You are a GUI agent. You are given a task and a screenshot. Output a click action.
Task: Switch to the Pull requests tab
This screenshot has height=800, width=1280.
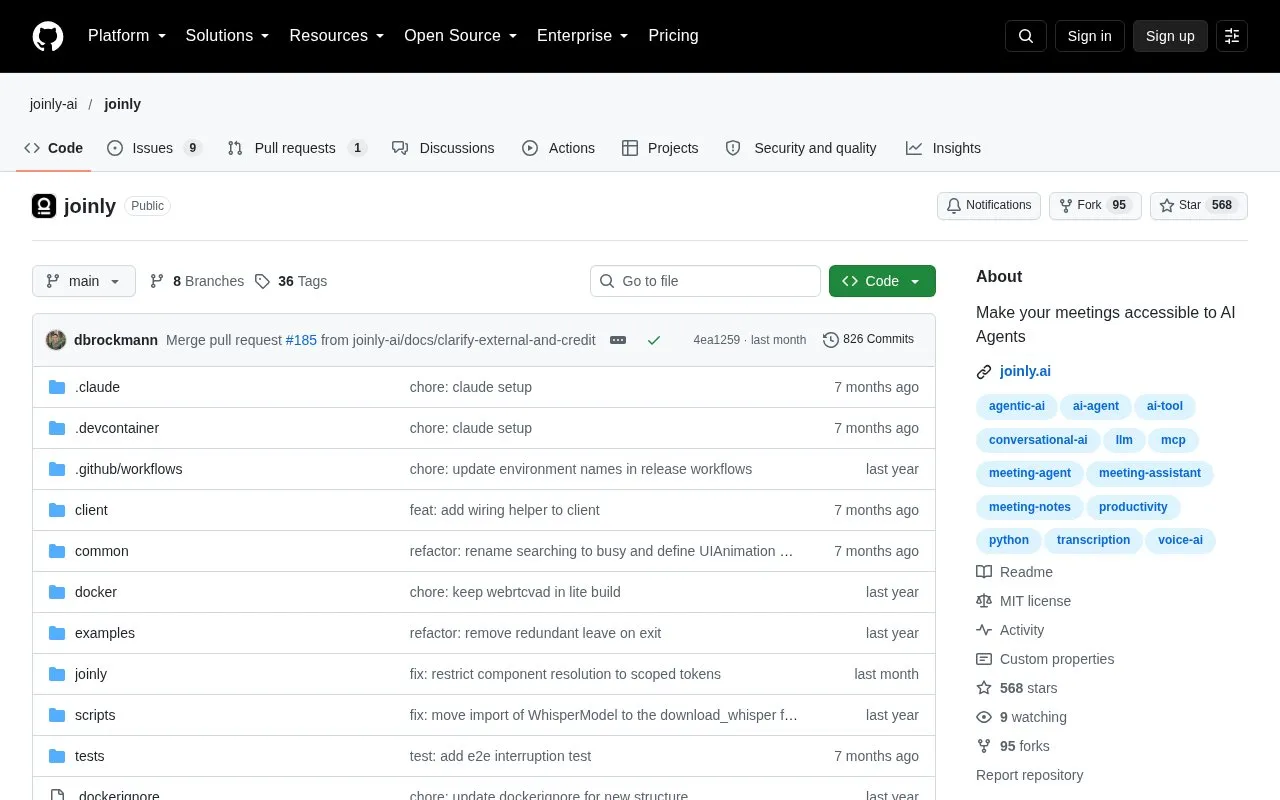tap(297, 148)
